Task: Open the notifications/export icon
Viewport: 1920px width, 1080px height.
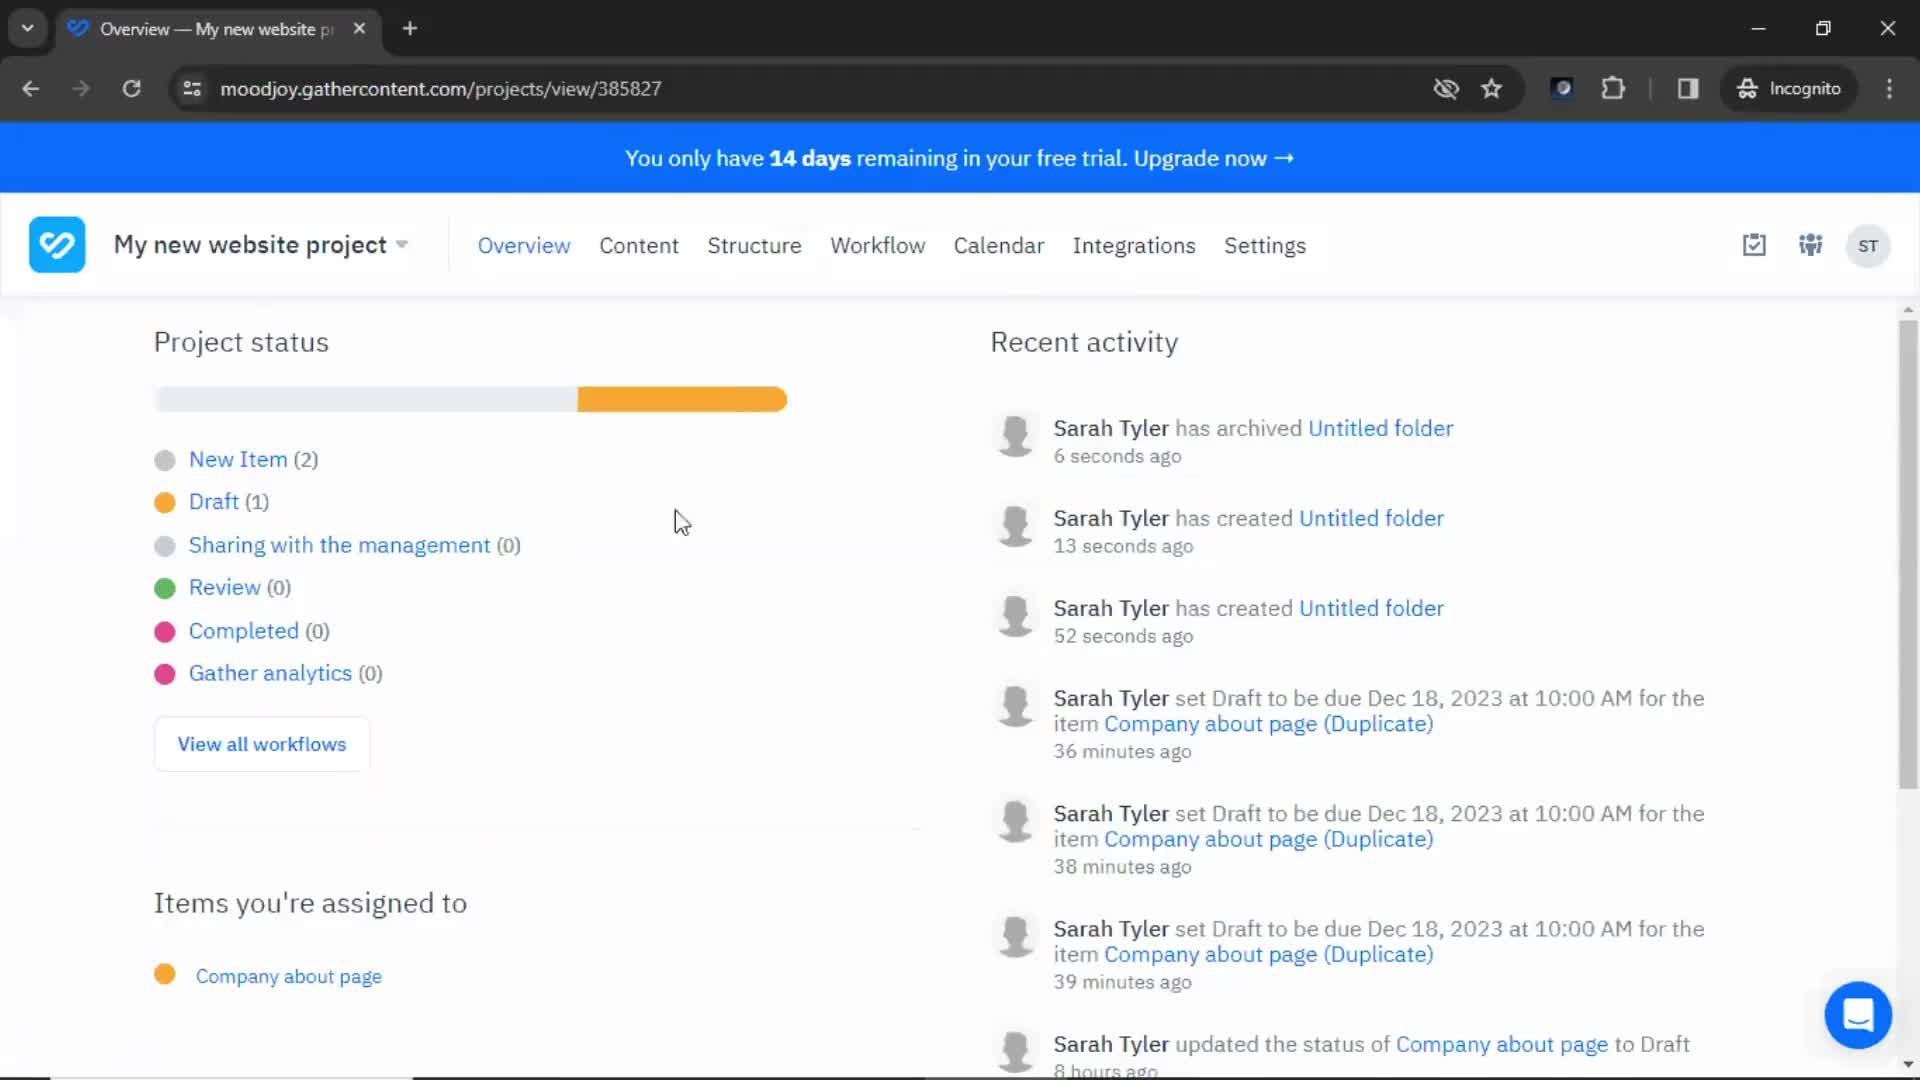Action: coord(1754,245)
